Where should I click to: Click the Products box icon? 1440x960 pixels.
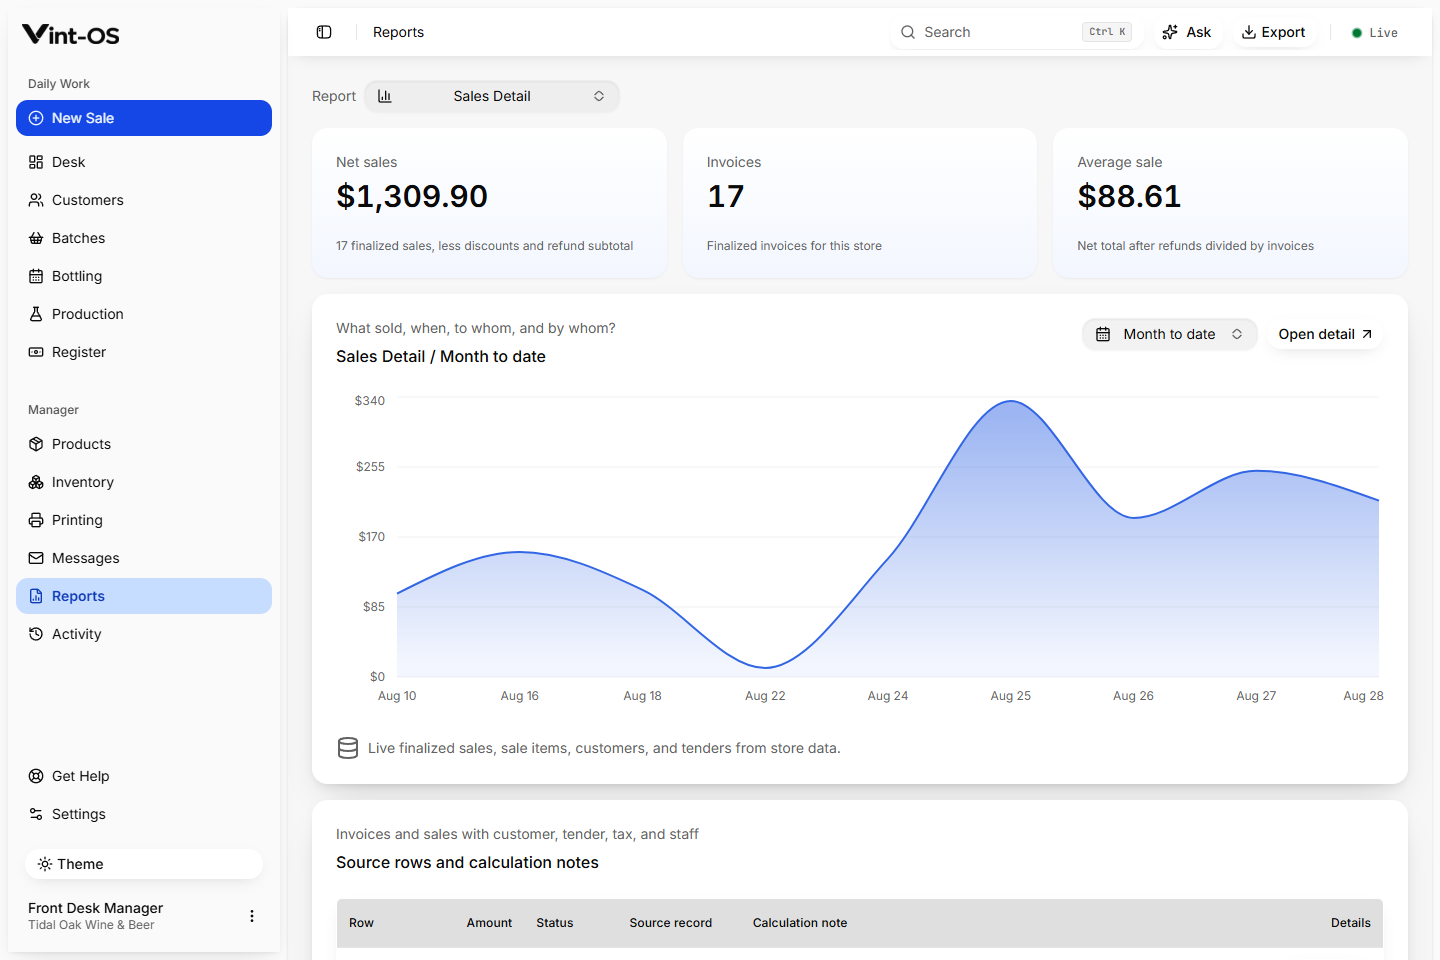click(x=36, y=444)
